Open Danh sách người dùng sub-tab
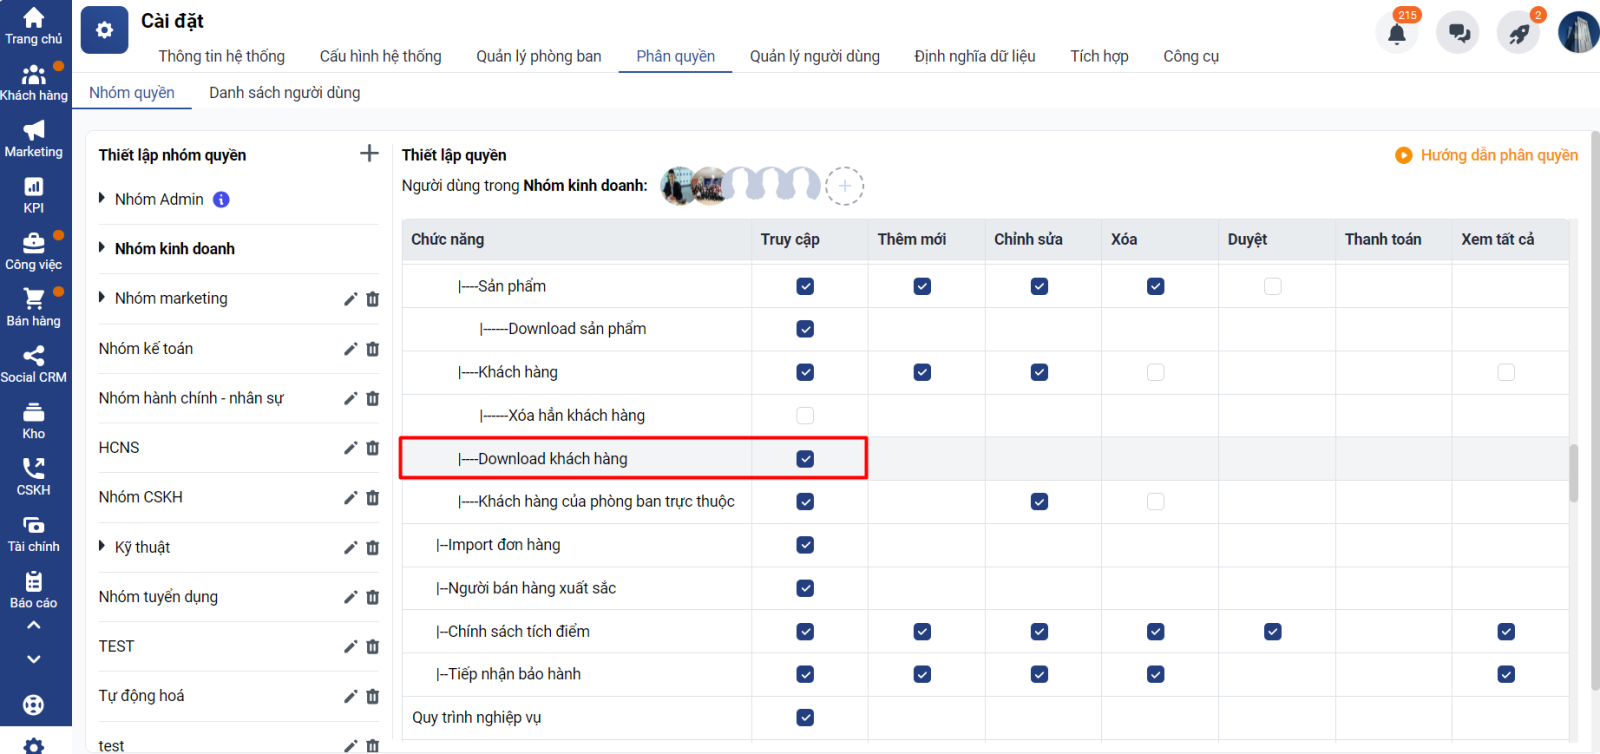Viewport: 1600px width, 754px height. point(284,93)
